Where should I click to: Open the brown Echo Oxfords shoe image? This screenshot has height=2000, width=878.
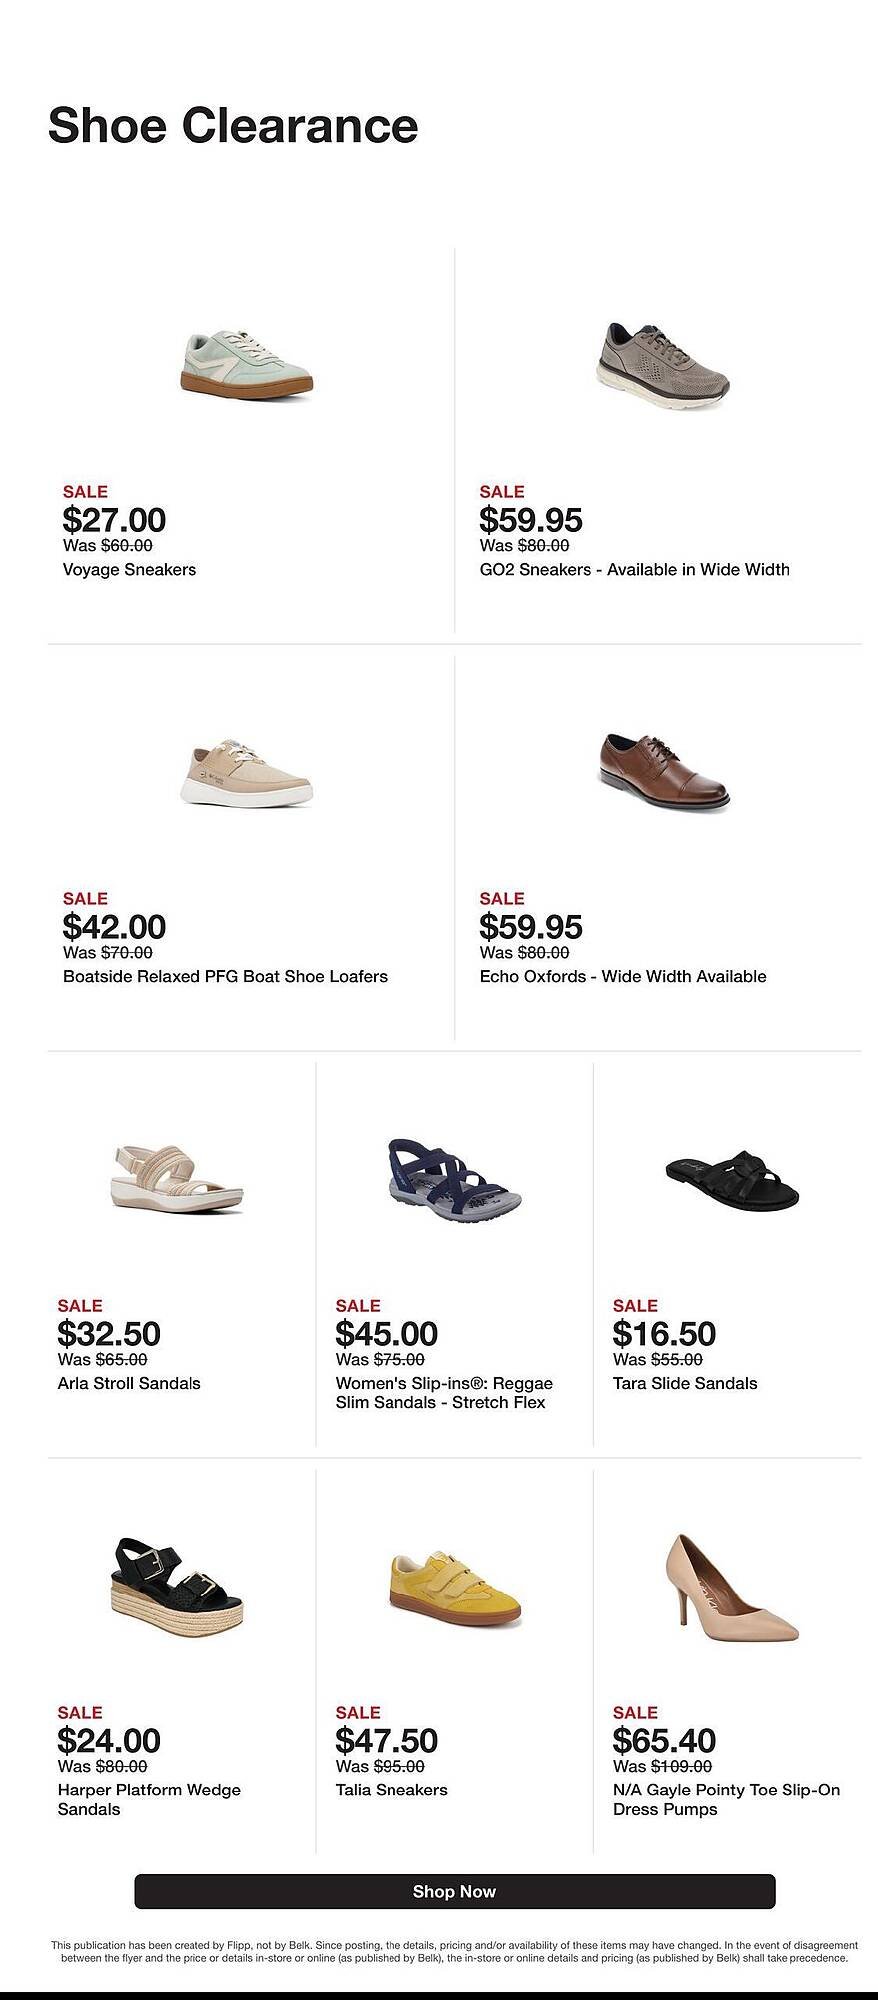tap(663, 771)
